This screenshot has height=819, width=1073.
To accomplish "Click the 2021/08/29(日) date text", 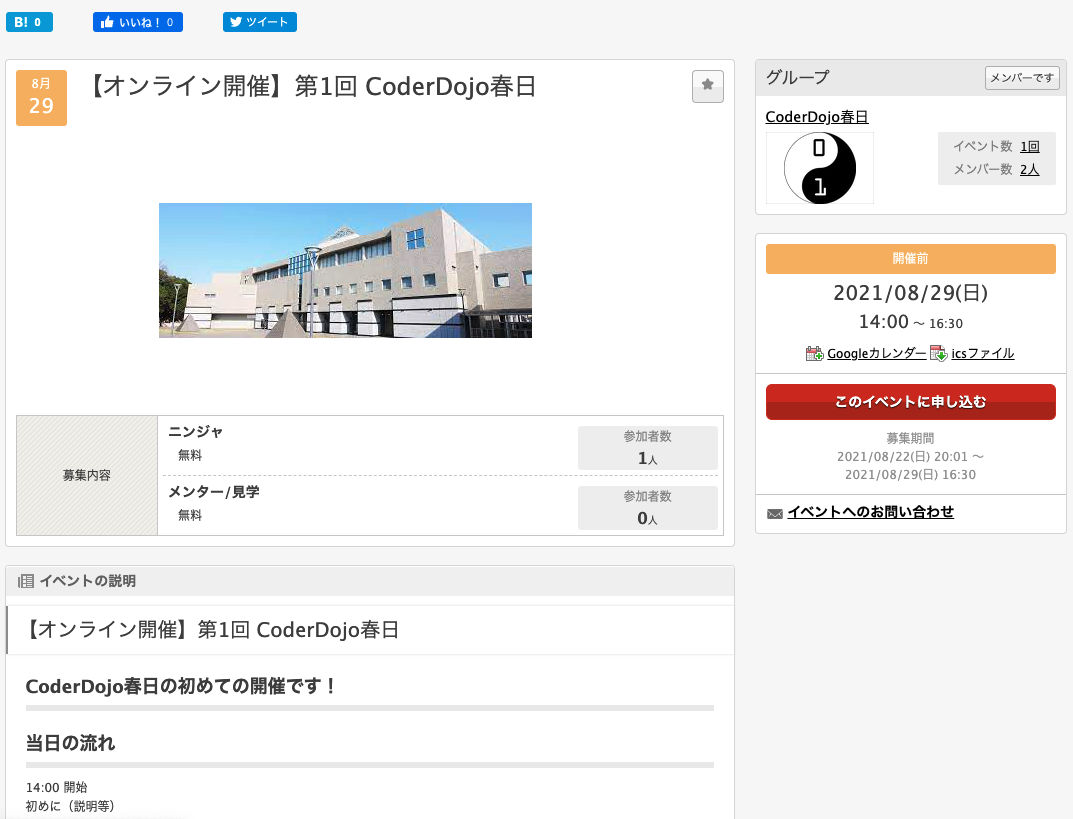I will pos(910,293).
